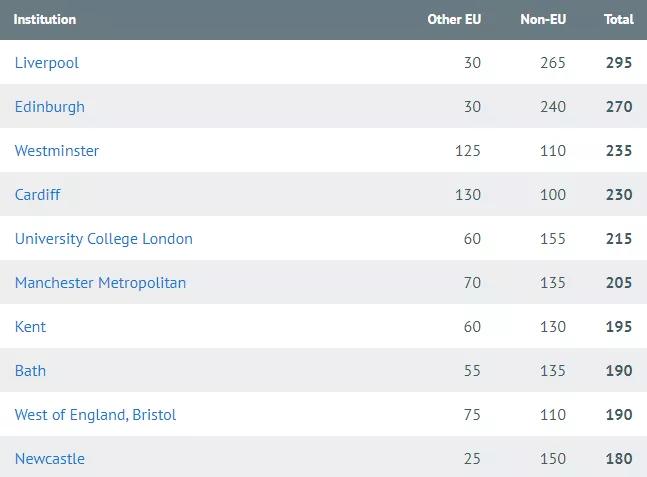Viewport: 647px width, 477px height.
Task: Open the Cardiff institution link
Action: tap(38, 195)
